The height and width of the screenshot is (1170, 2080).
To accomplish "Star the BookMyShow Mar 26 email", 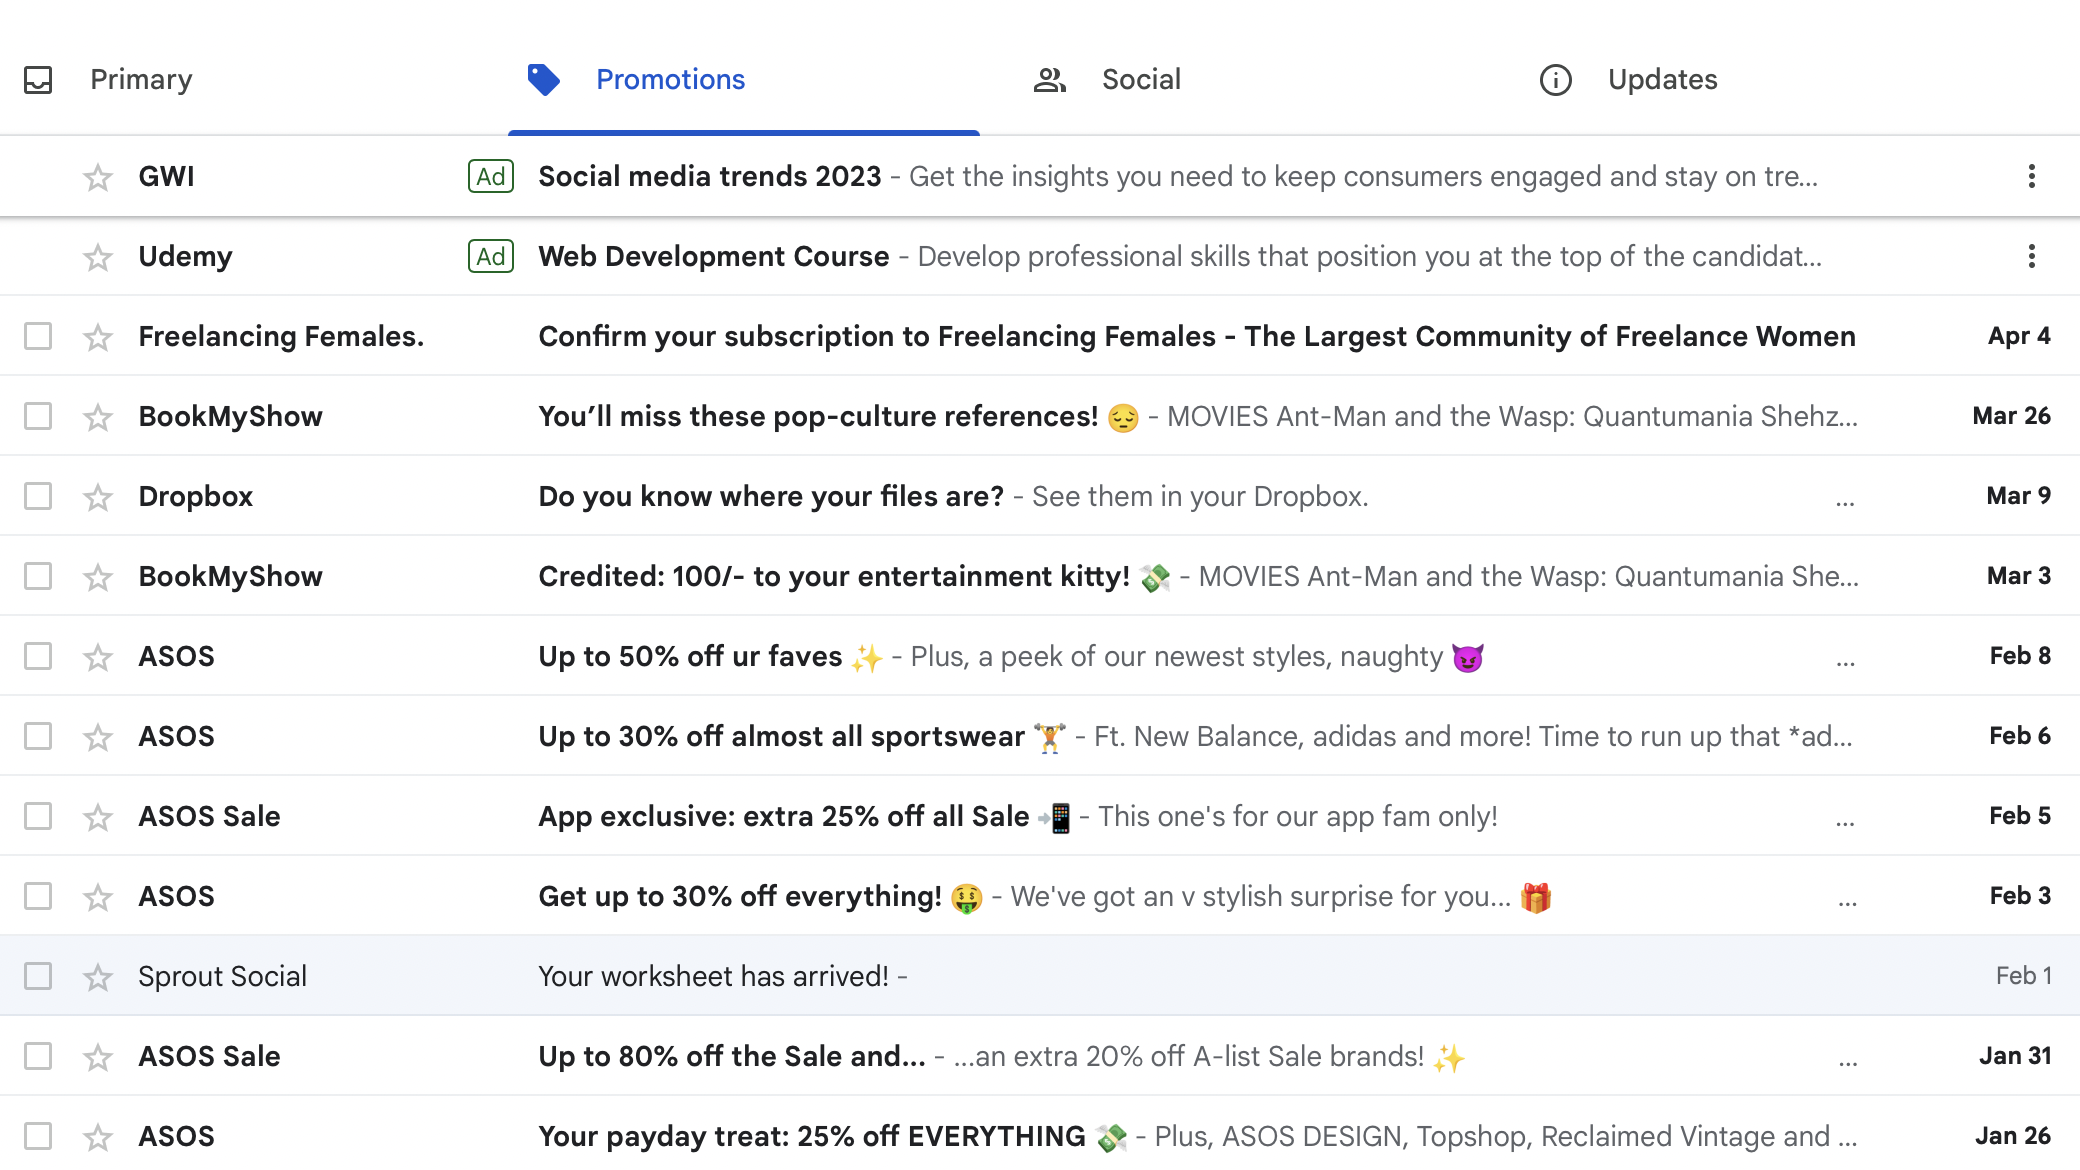I will 97,417.
